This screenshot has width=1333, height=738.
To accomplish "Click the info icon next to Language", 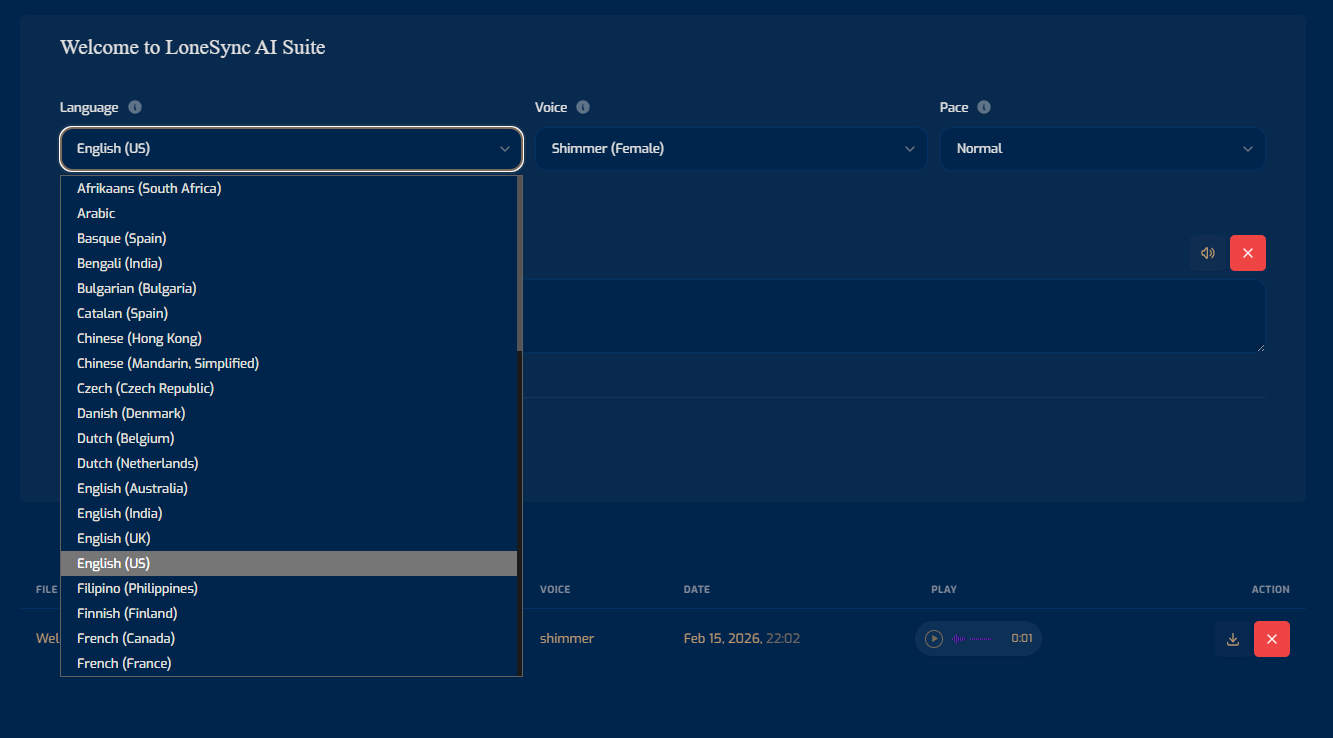I will click(135, 107).
